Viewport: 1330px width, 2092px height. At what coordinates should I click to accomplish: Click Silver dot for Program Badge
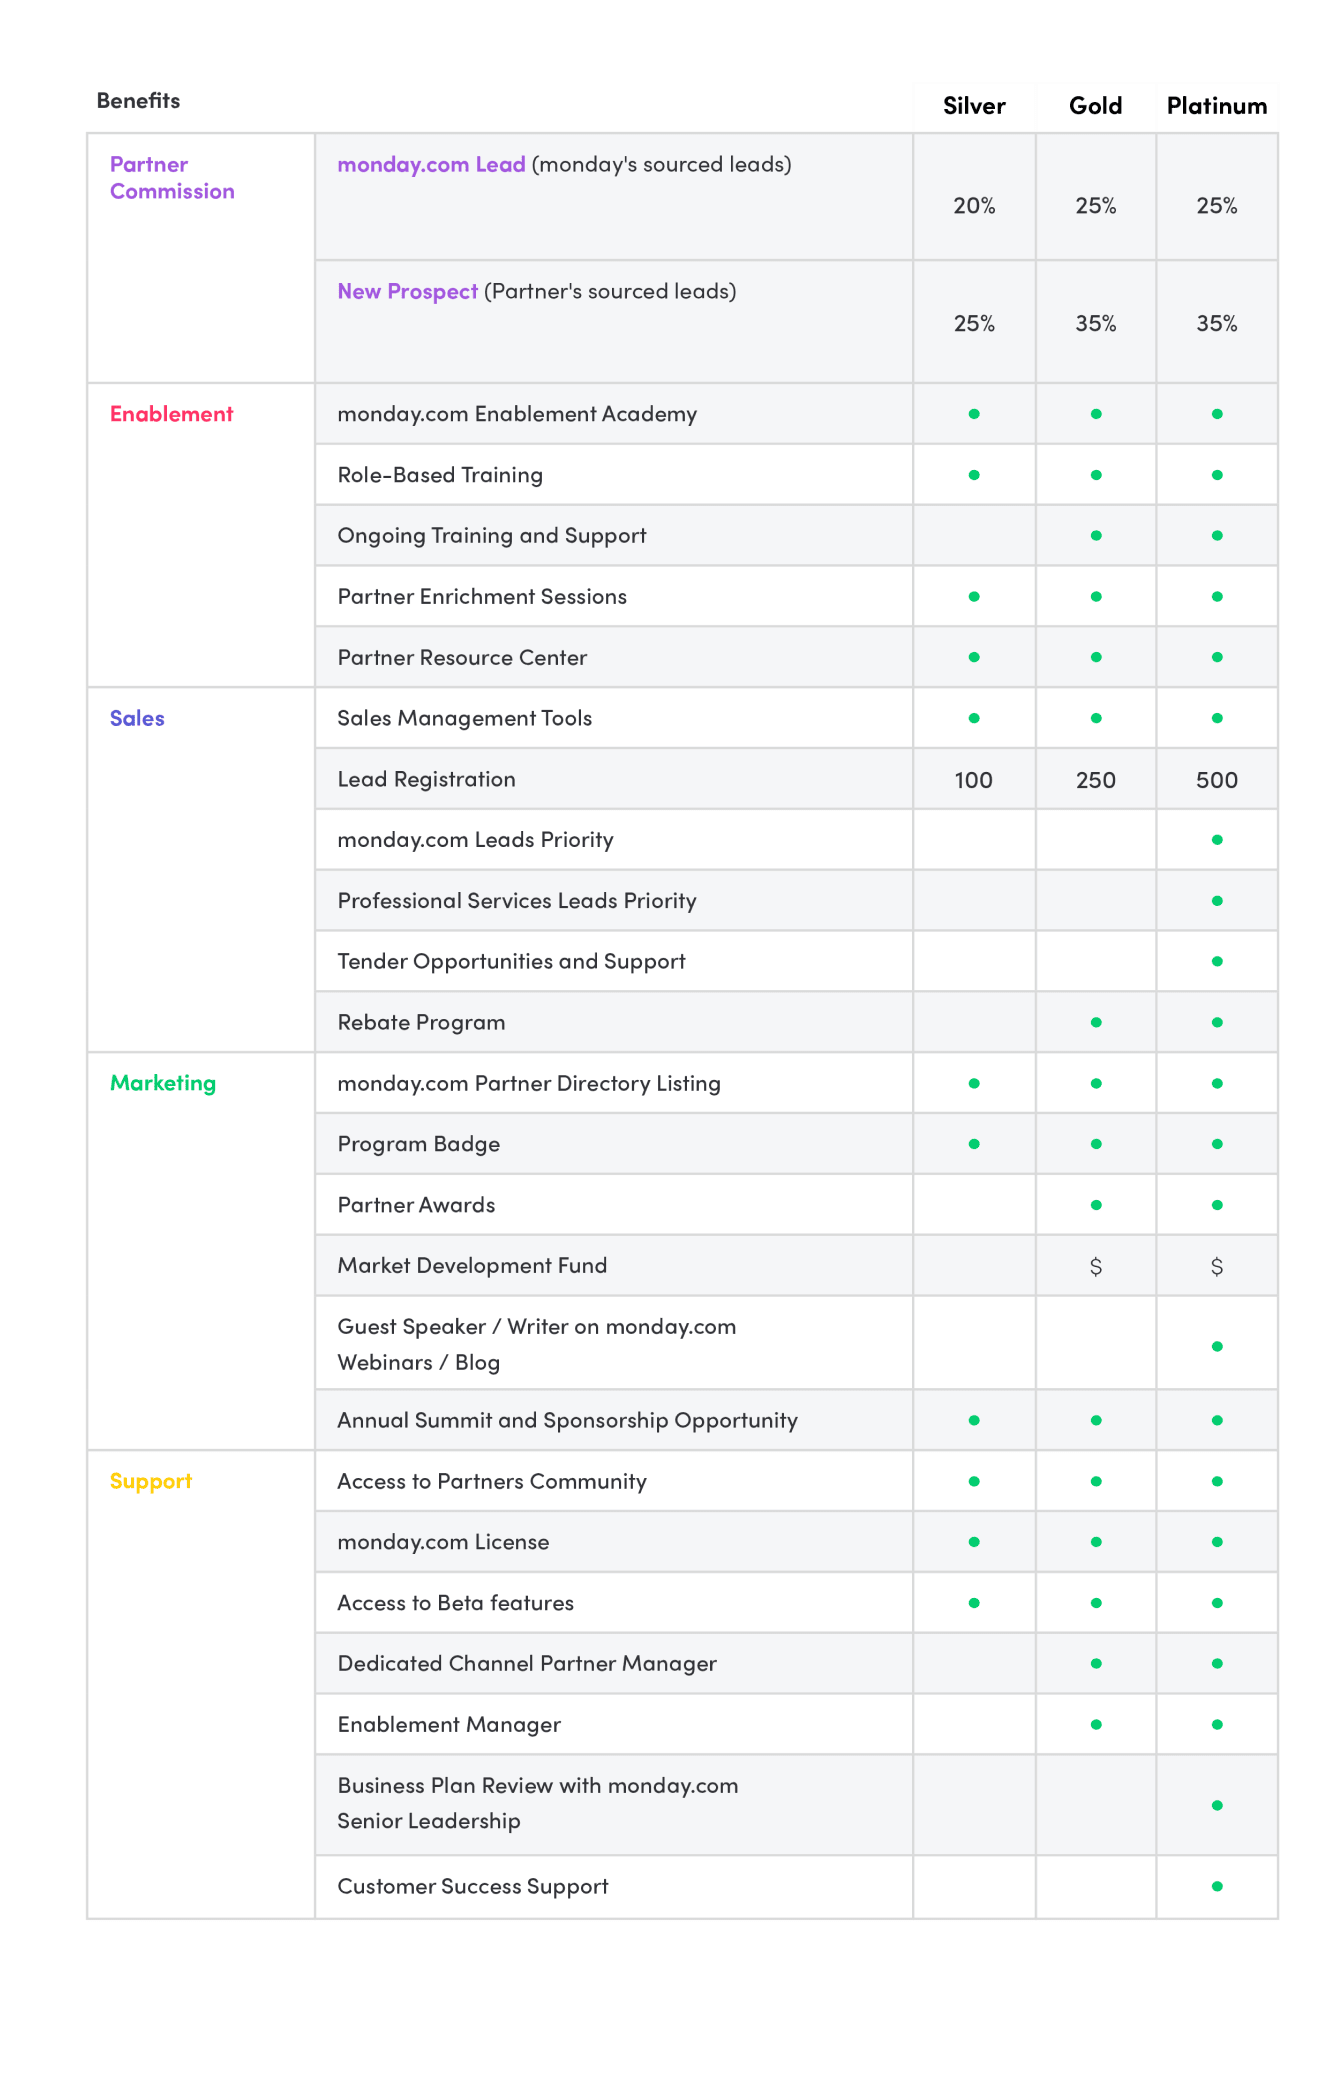[x=974, y=1144]
